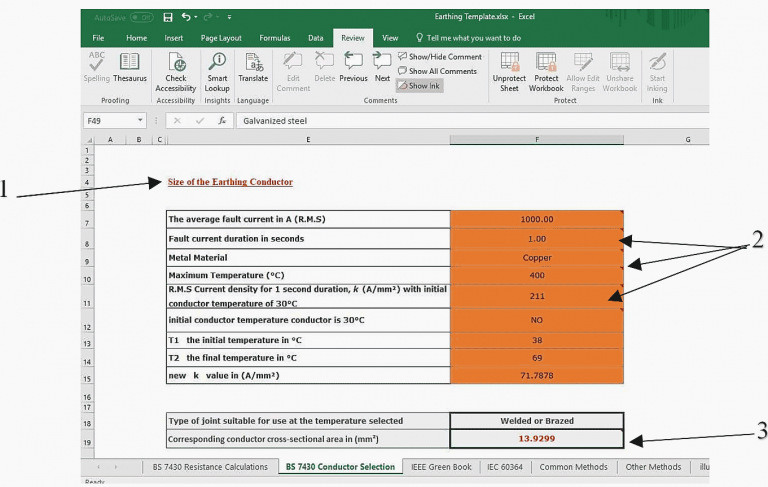
Task: Click the Undo arrow icon
Action: 186,17
